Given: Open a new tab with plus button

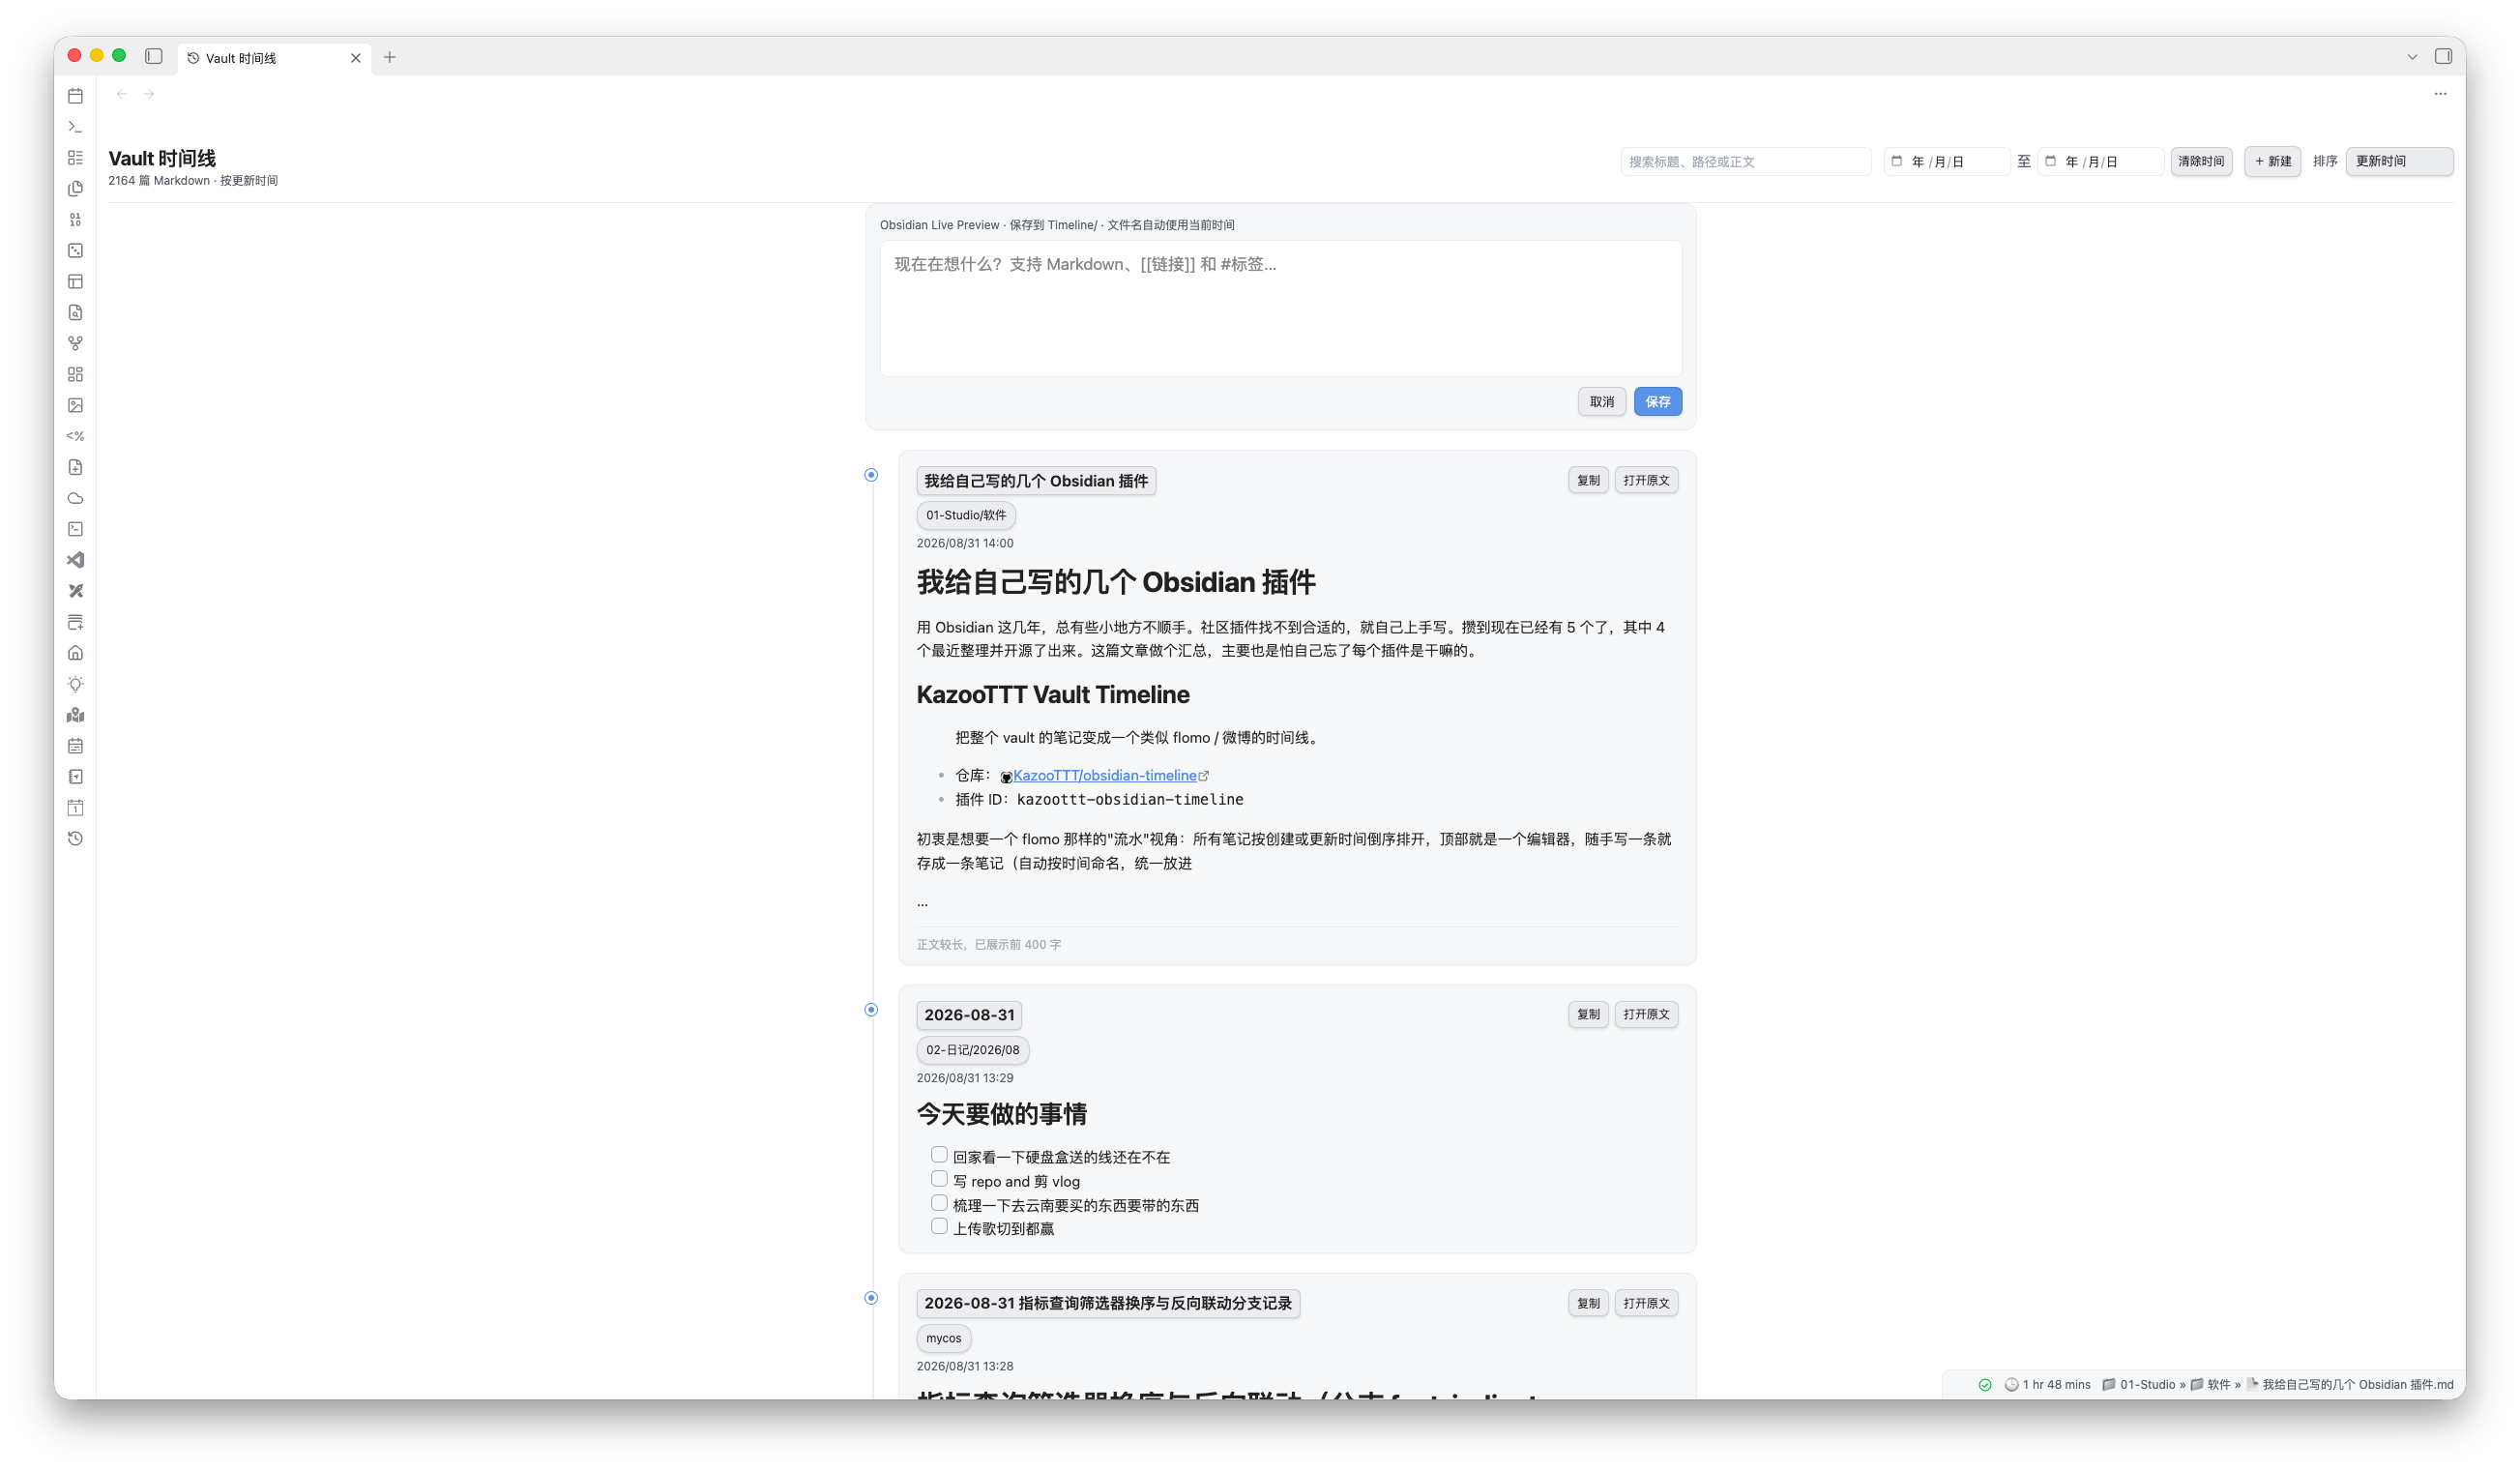Looking at the screenshot, I should coord(390,58).
